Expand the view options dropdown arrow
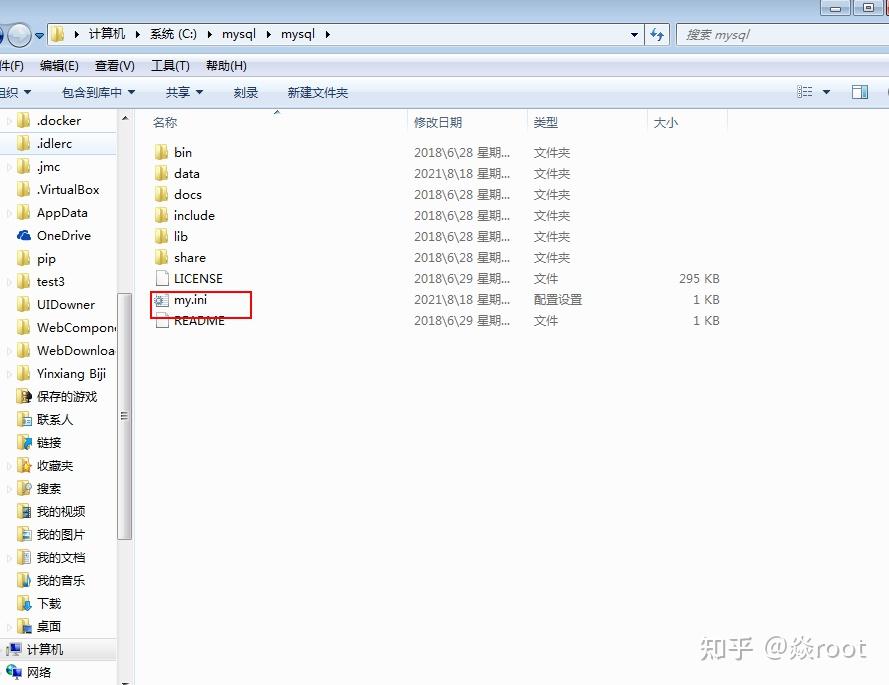Screen dimensions: 889x685 point(826,92)
